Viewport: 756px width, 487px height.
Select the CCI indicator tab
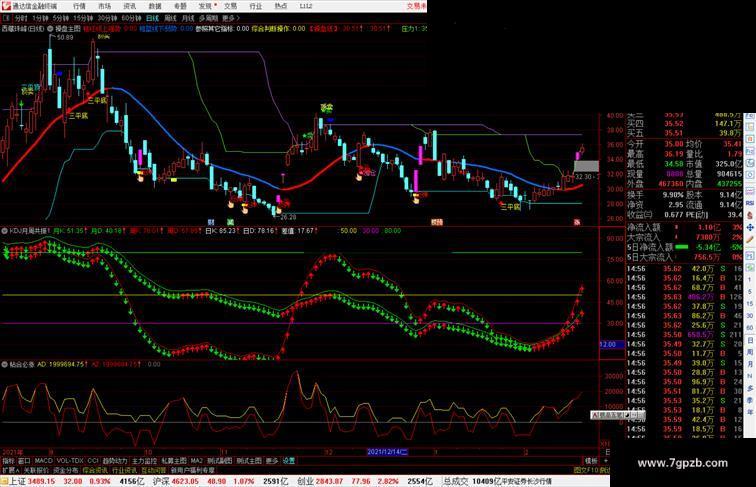point(93,461)
